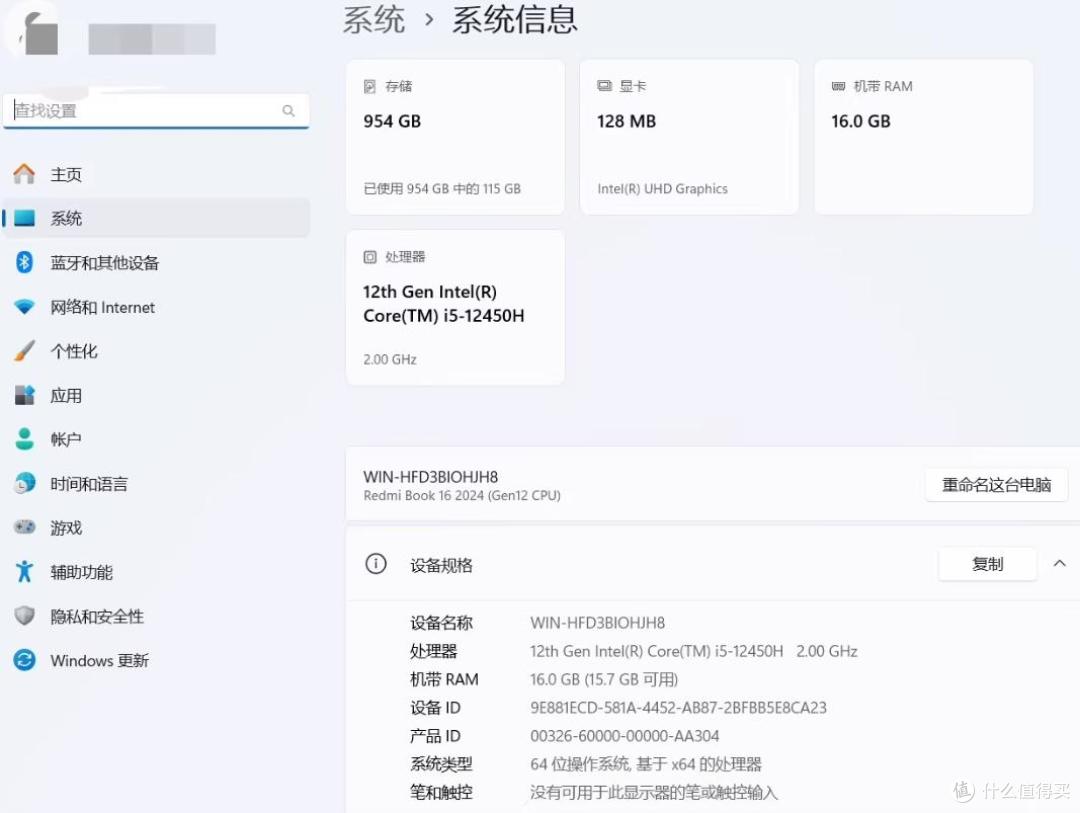Click the Accounts person icon
Viewport: 1080px width, 813px height.
(24, 439)
